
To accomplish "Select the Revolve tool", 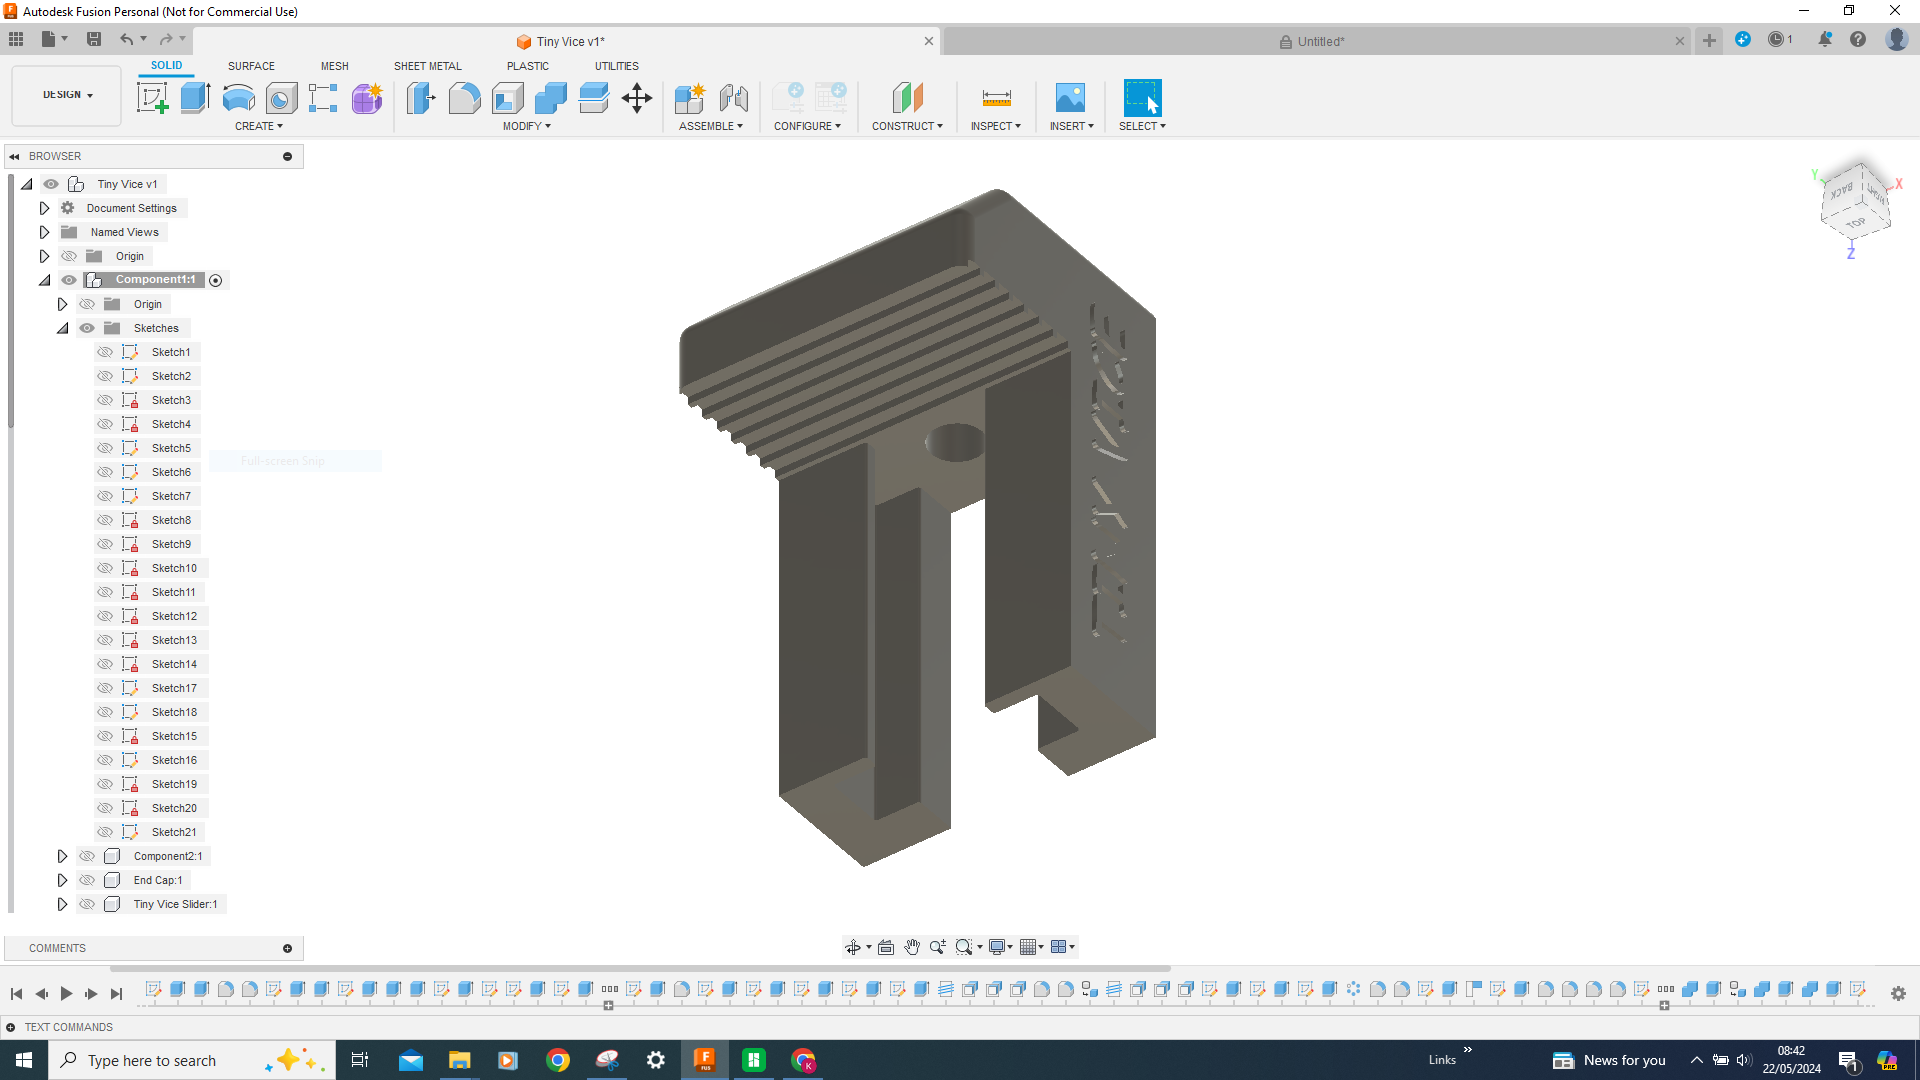I will pos(238,98).
